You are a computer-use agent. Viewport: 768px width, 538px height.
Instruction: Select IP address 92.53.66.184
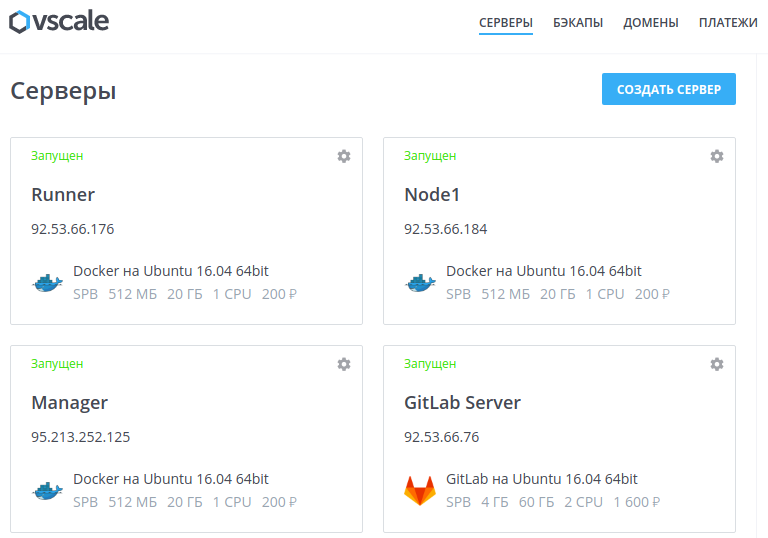tap(445, 229)
